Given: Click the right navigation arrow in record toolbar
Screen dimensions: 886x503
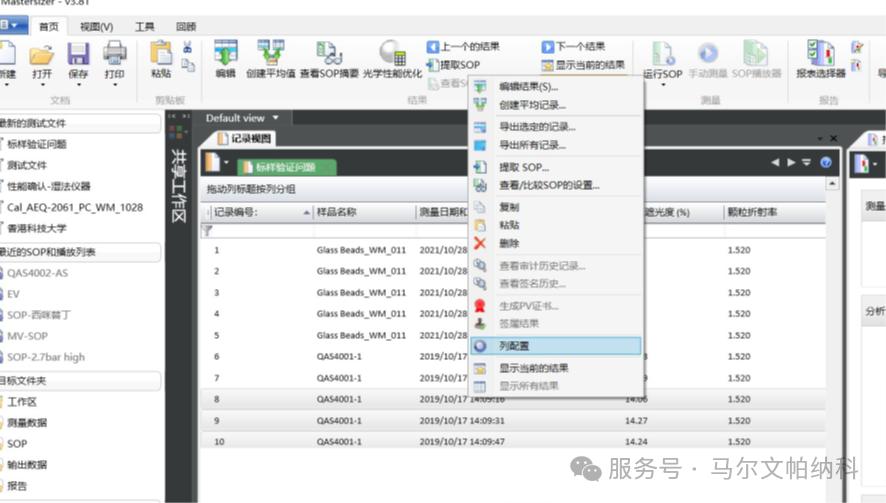Looking at the screenshot, I should click(x=791, y=162).
